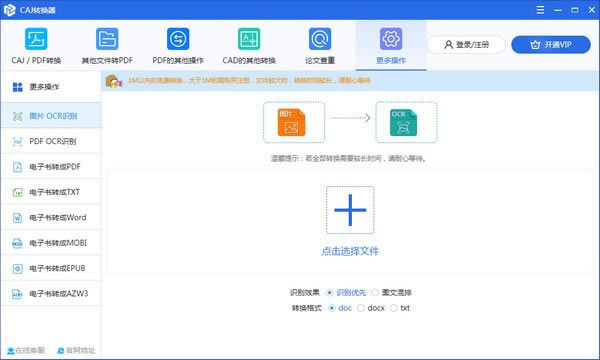Screen dimensions: 600x360
Task: Choose txt as conversion format
Action: pos(394,308)
